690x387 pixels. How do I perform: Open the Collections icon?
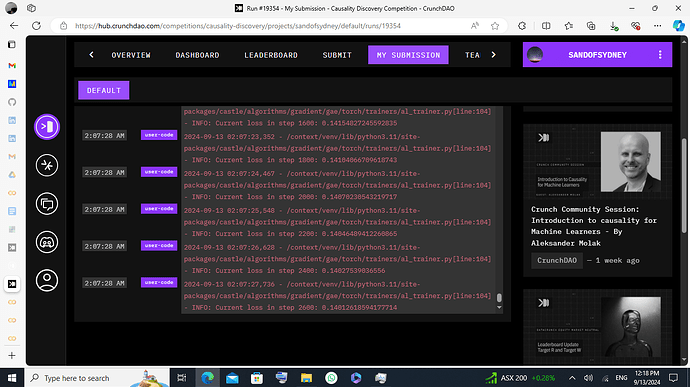(591, 26)
